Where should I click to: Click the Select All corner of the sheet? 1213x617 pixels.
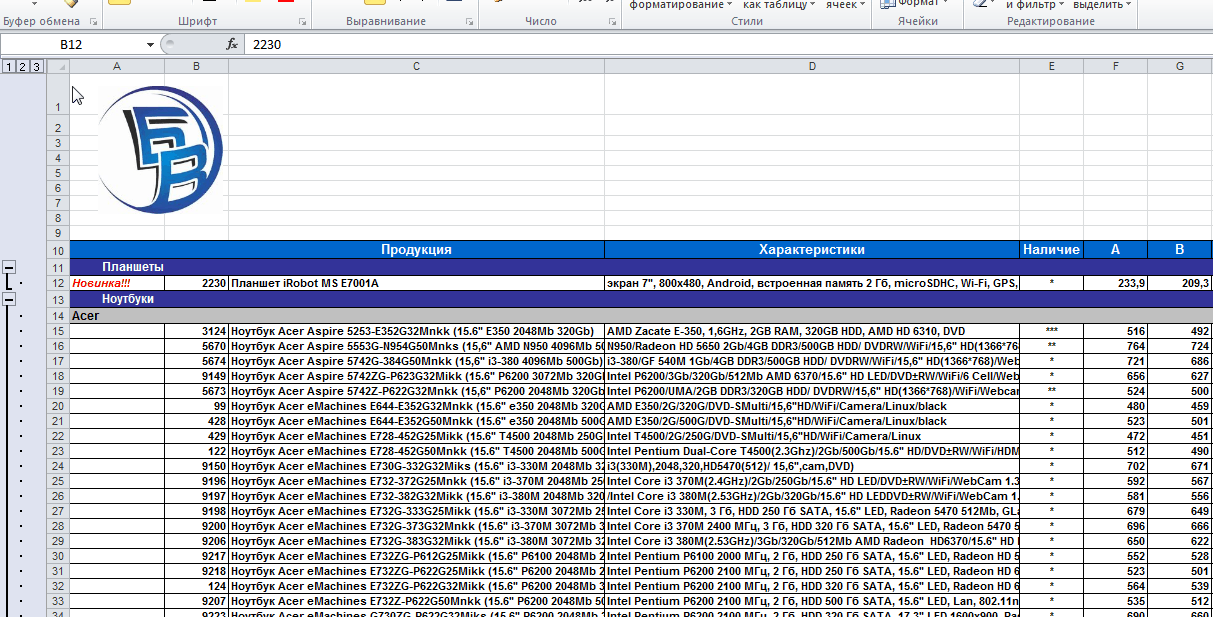pos(58,67)
